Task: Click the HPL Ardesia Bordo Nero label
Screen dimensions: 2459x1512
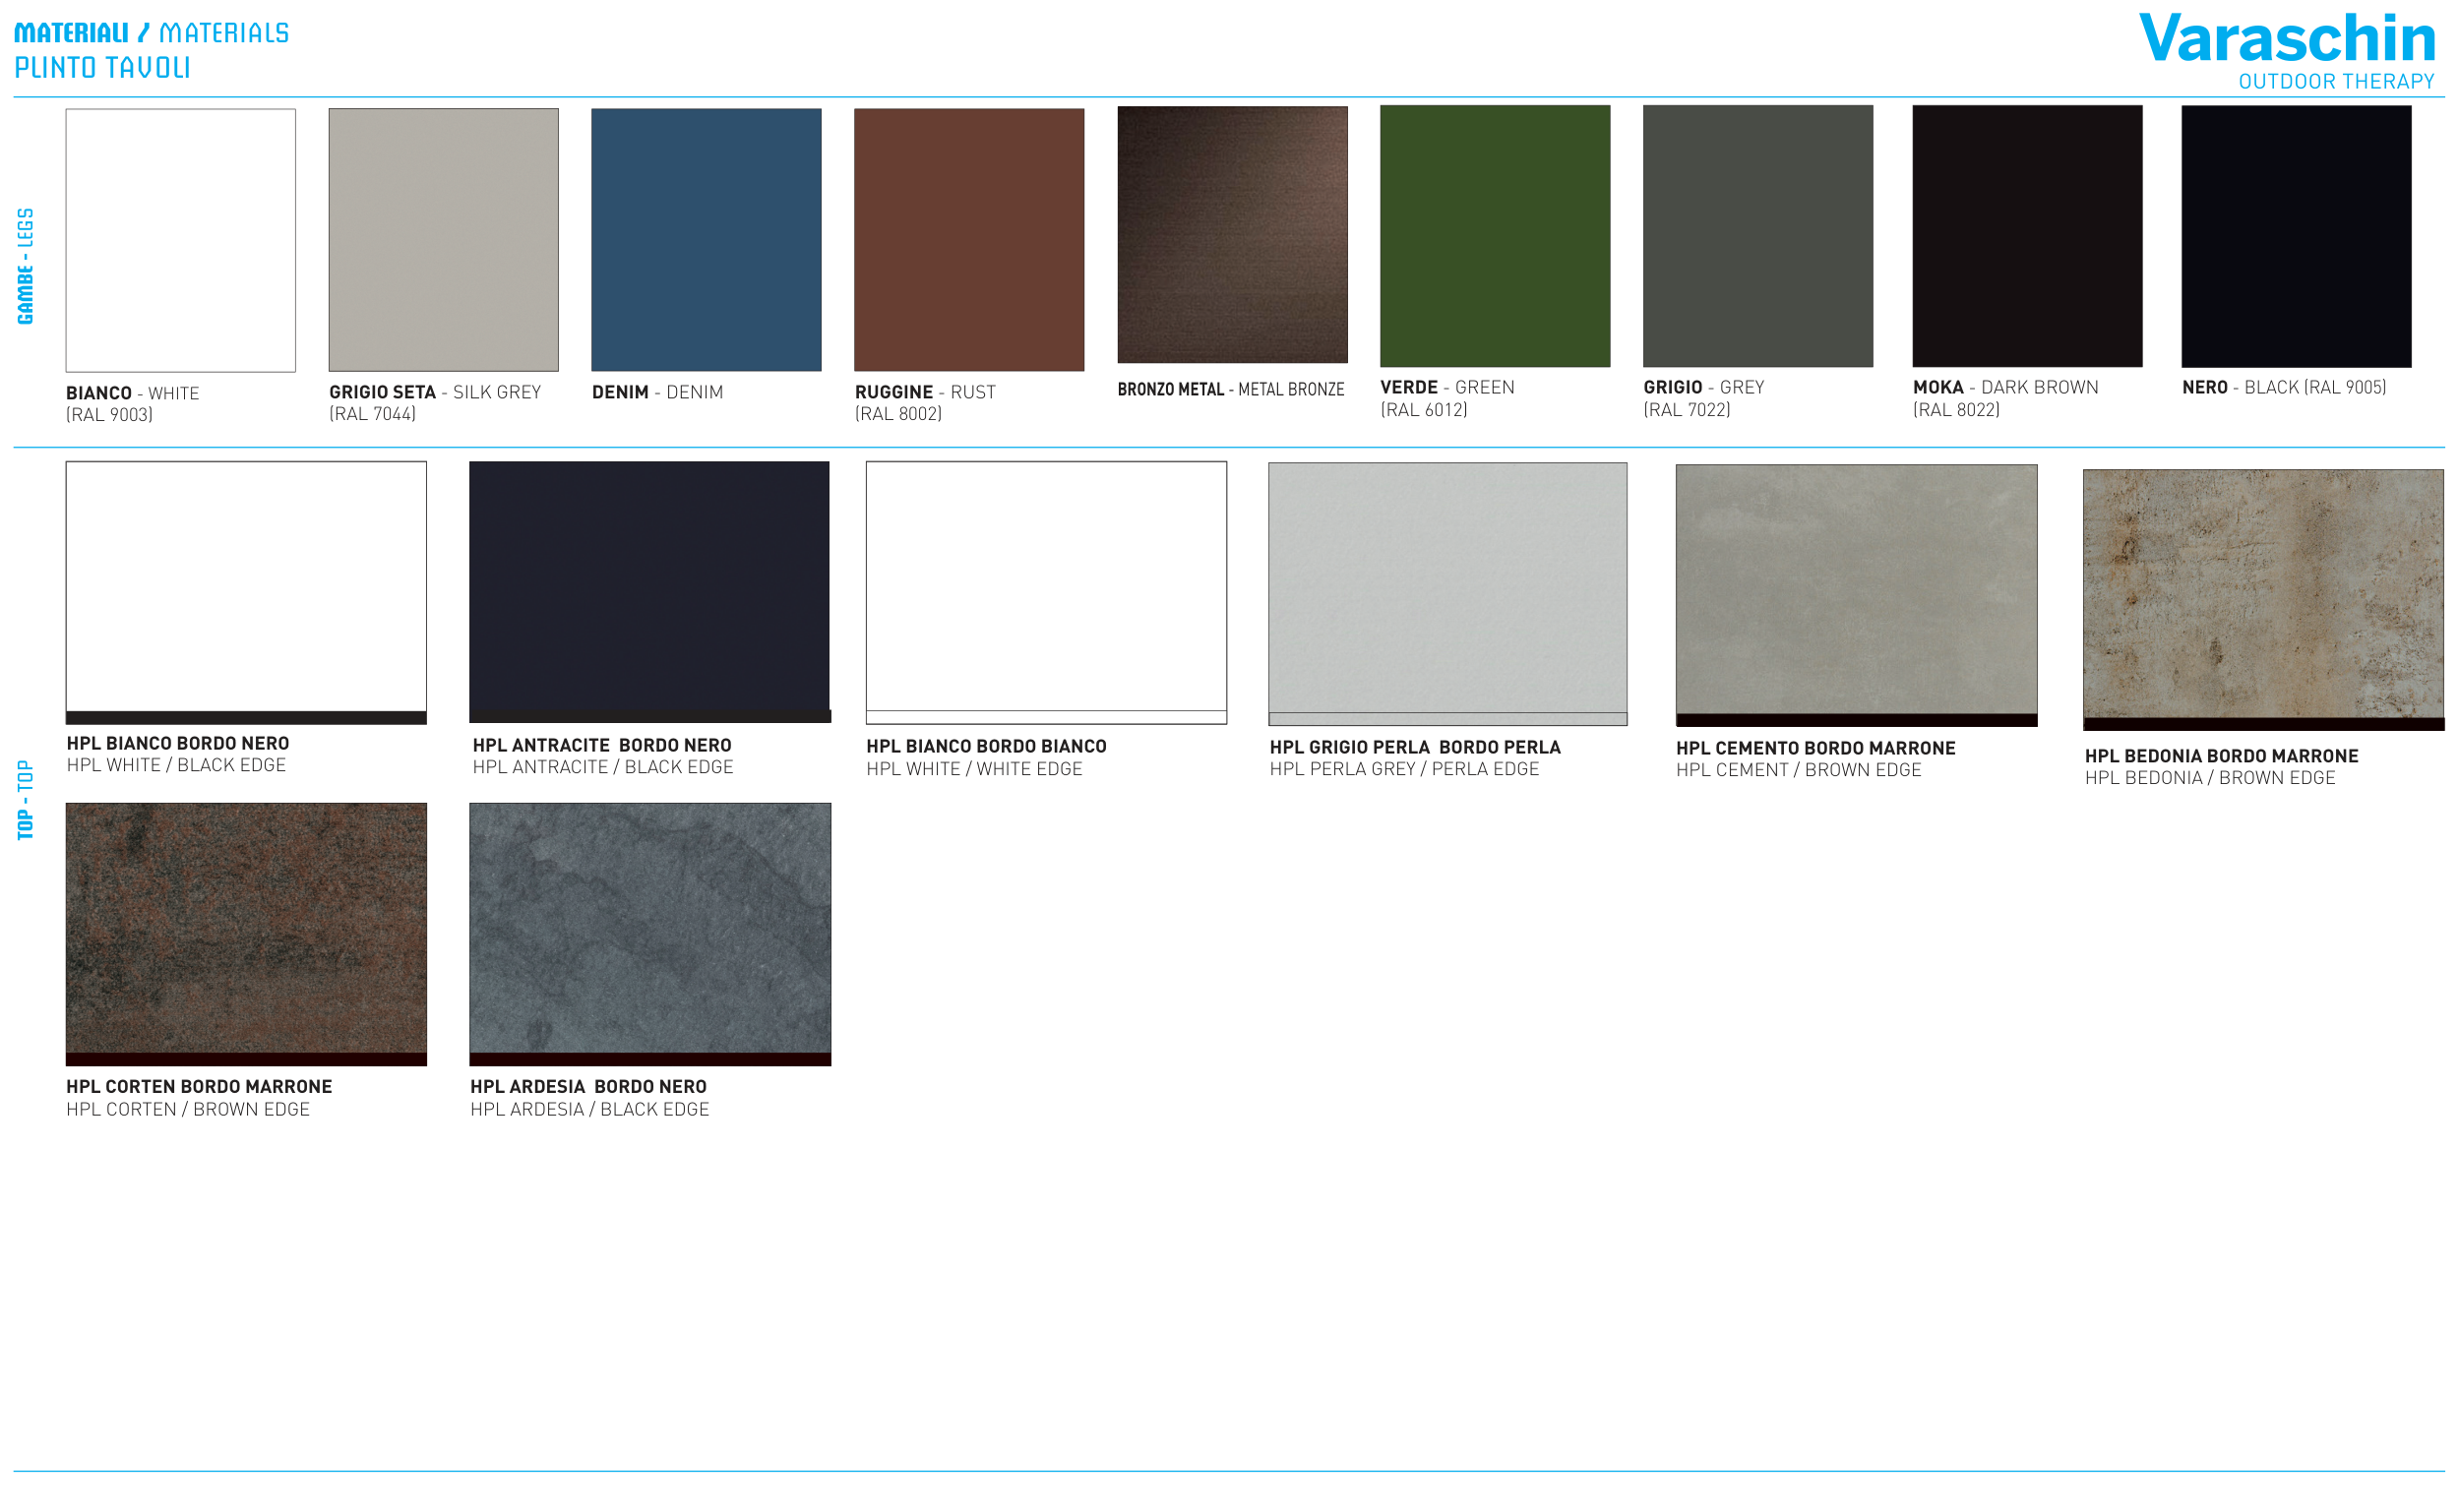Action: coord(588,1087)
